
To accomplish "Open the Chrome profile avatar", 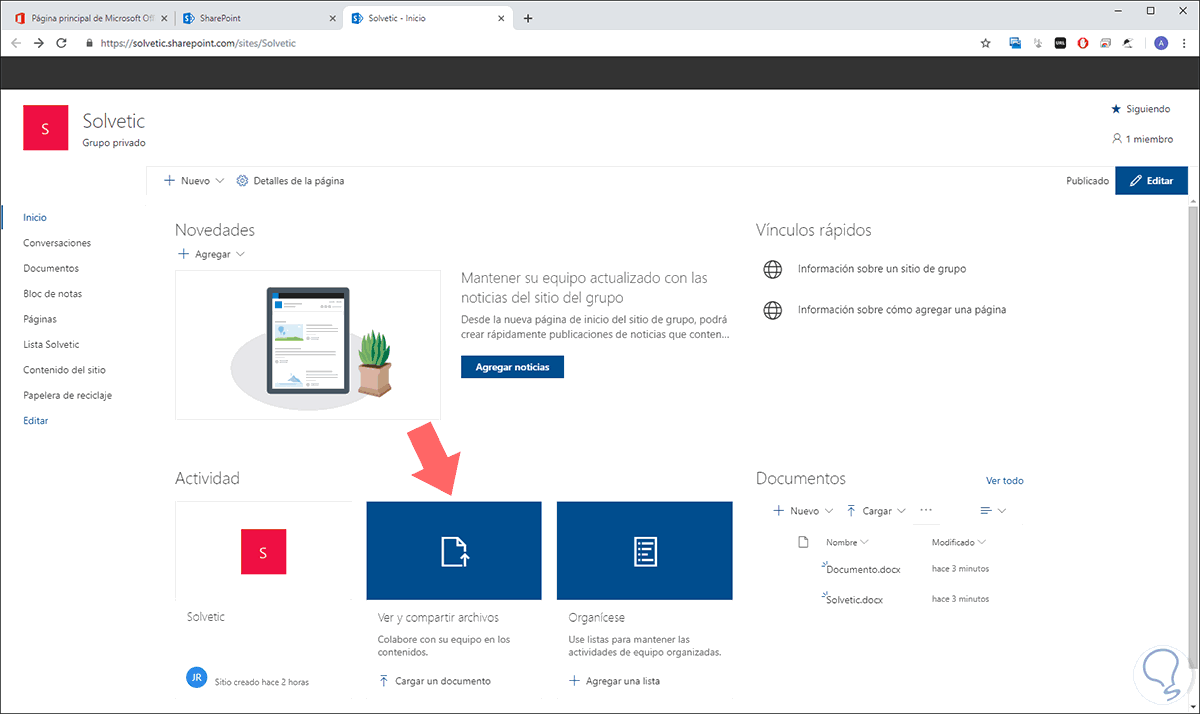I will [1161, 43].
